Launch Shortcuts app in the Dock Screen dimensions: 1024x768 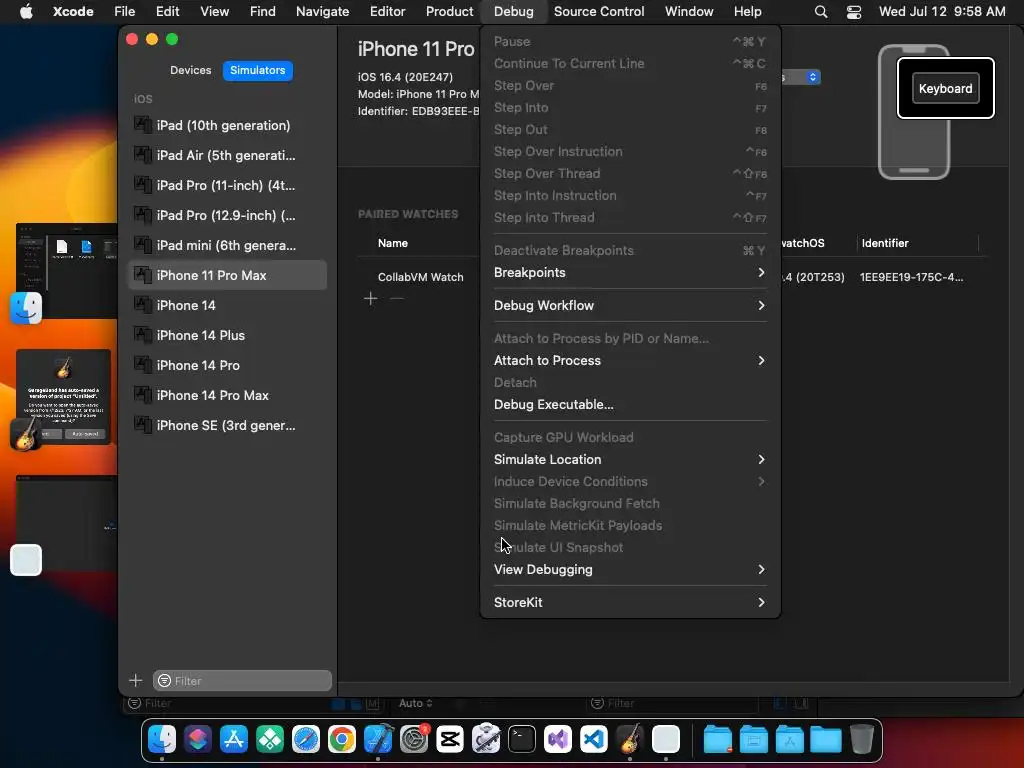click(198, 739)
